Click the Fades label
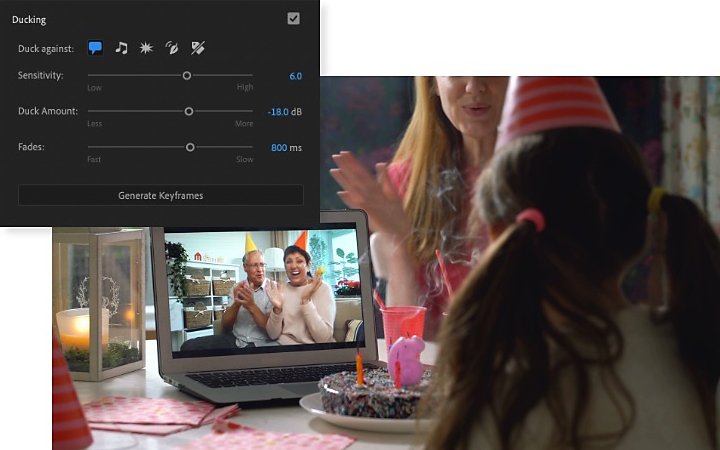The width and height of the screenshot is (720, 450). (31, 147)
